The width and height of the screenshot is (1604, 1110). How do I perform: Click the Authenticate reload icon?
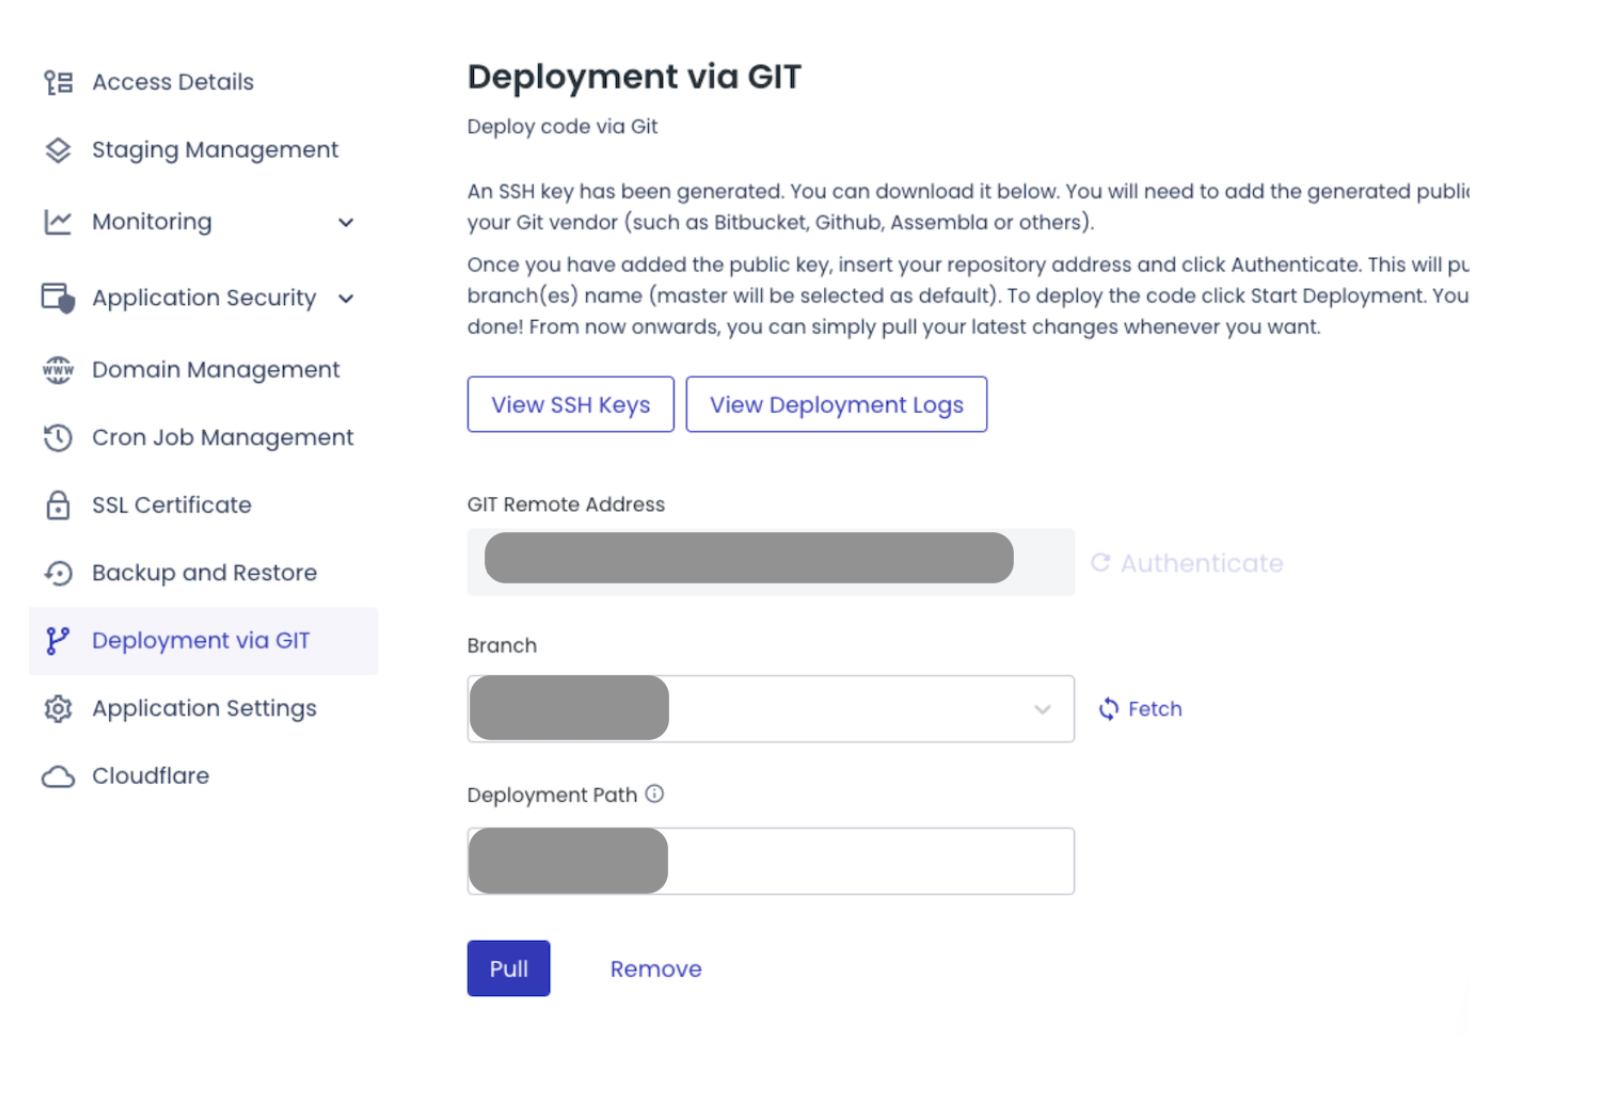(1100, 563)
